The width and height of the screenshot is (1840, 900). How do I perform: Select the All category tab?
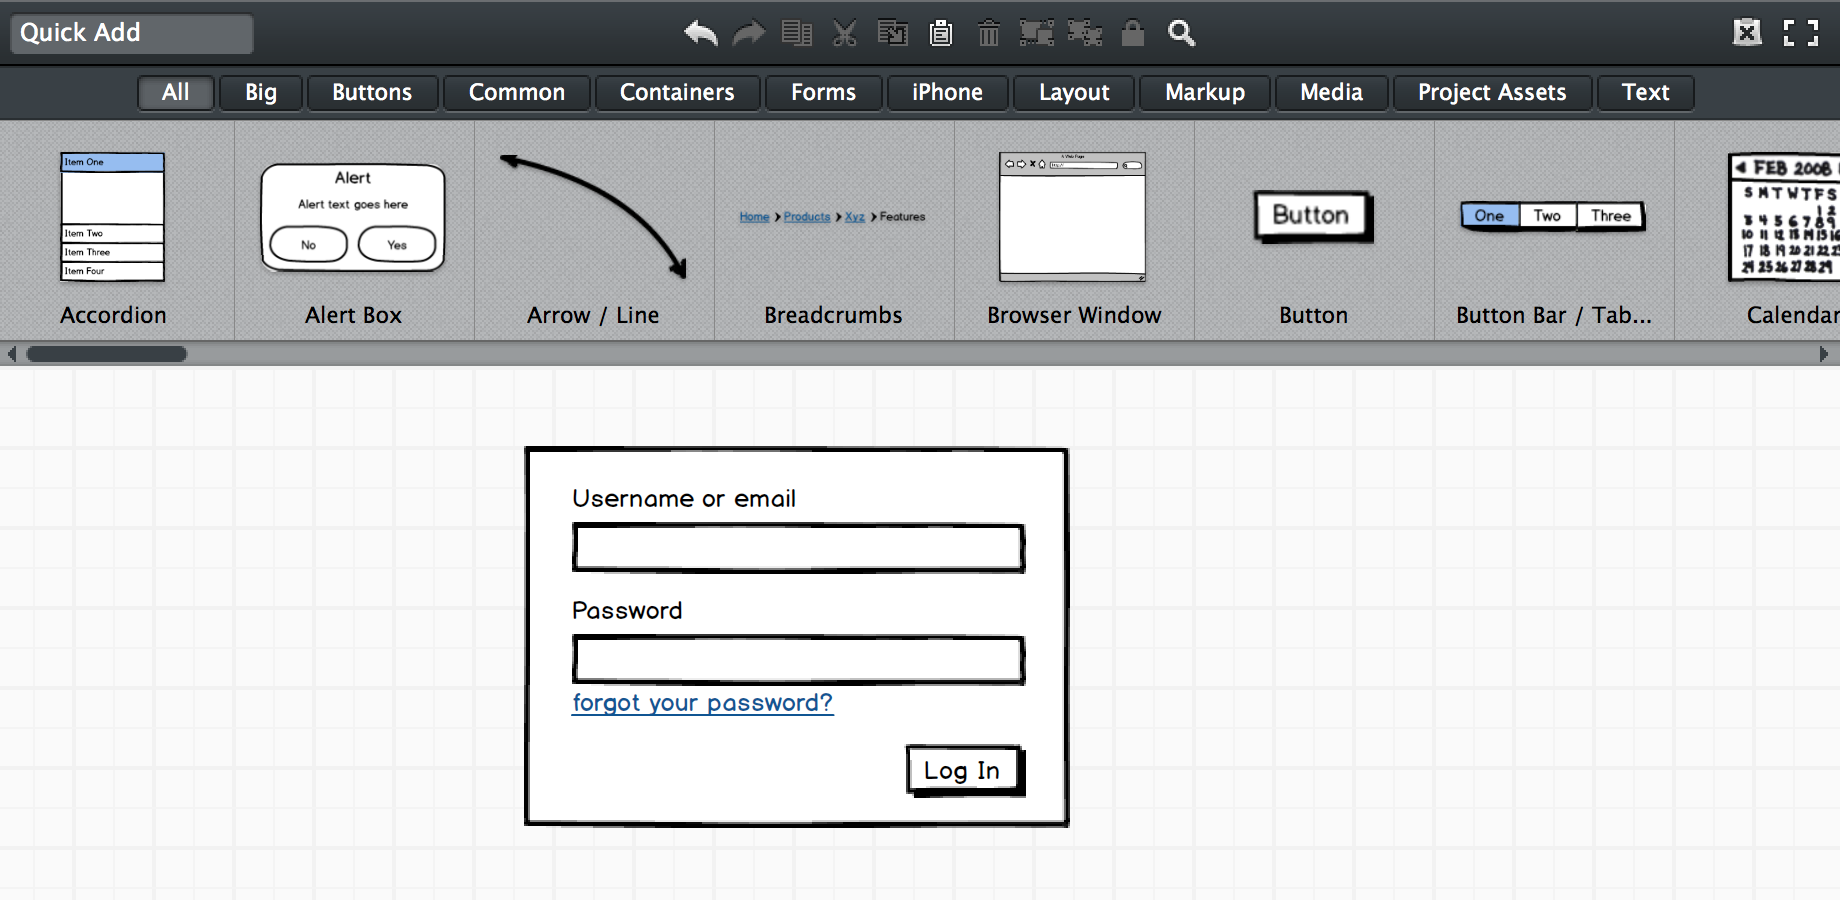[x=176, y=92]
